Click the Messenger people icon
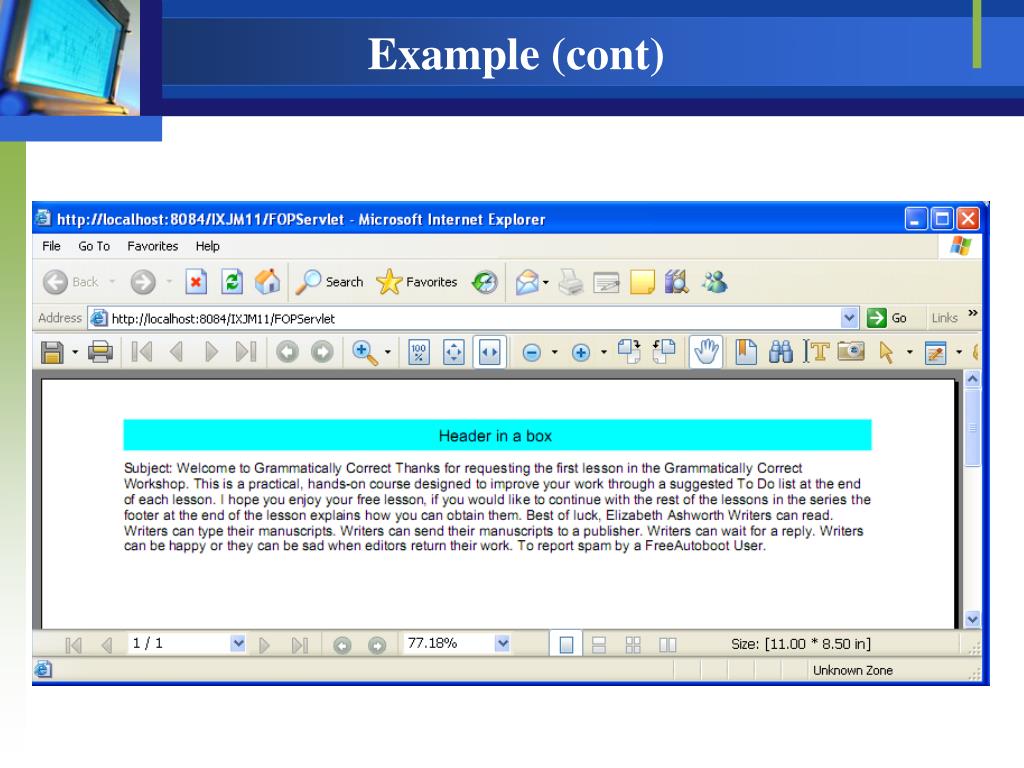 pos(714,282)
